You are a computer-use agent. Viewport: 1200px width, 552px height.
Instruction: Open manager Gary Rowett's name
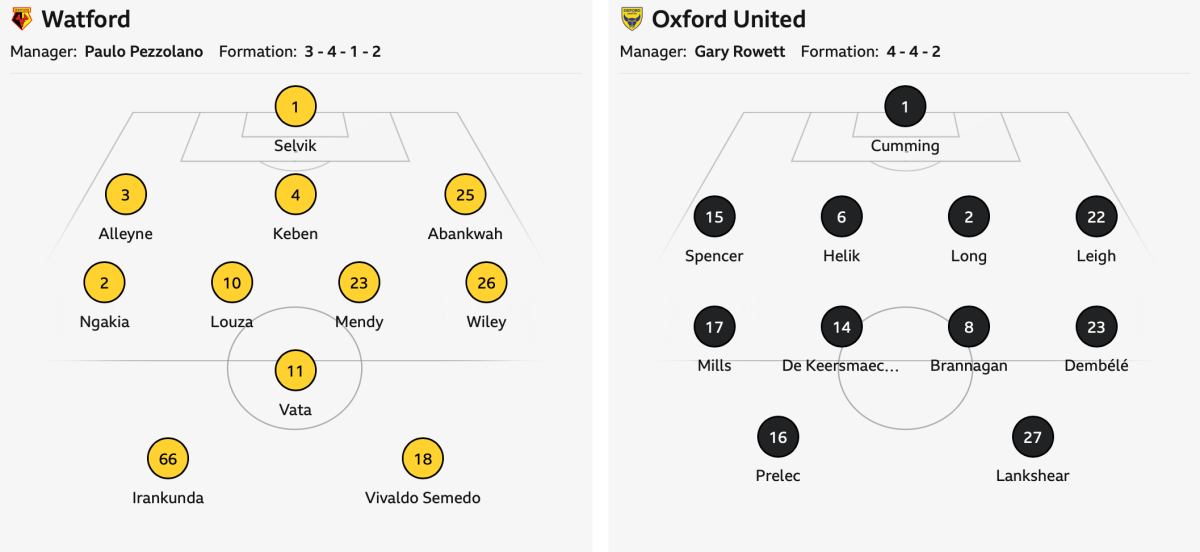[739, 52]
